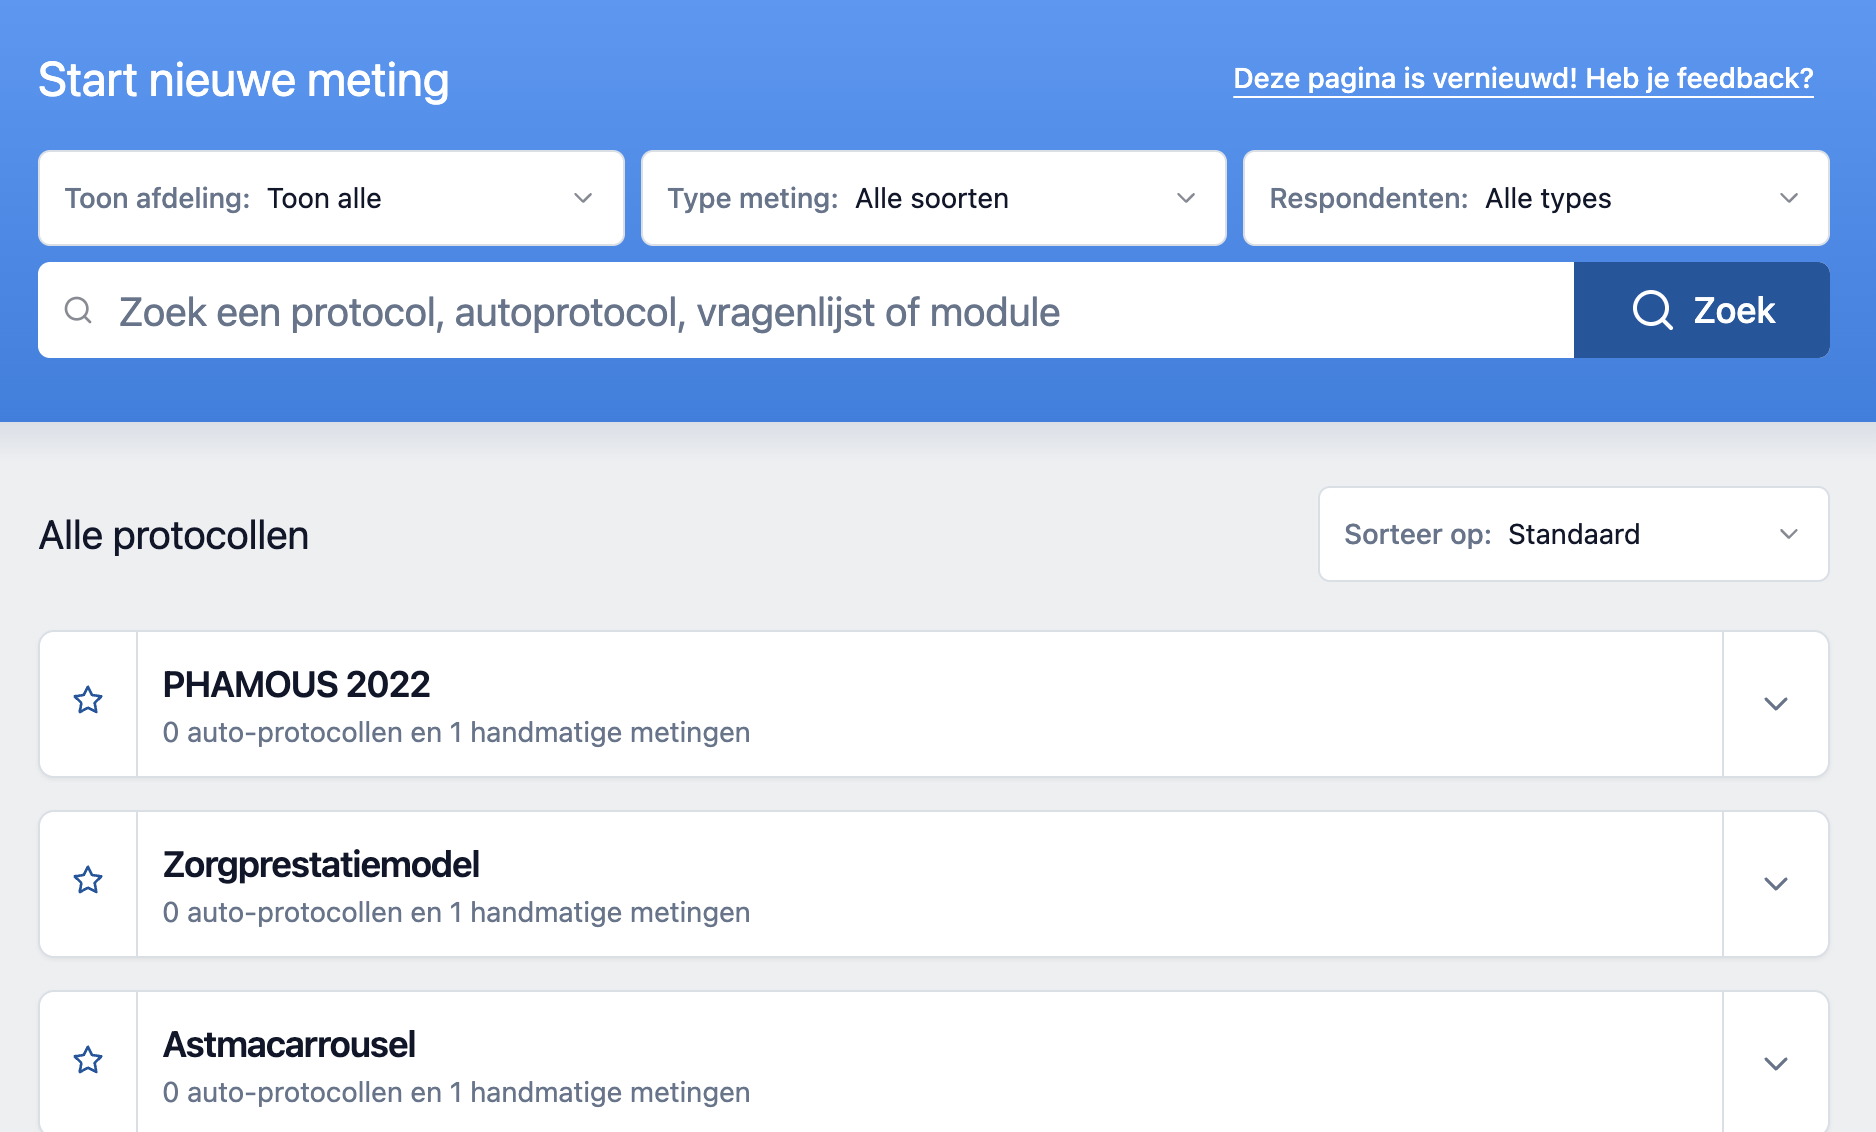Mark Astmacarrousel as favorite with star
The height and width of the screenshot is (1132, 1876).
pos(88,1060)
